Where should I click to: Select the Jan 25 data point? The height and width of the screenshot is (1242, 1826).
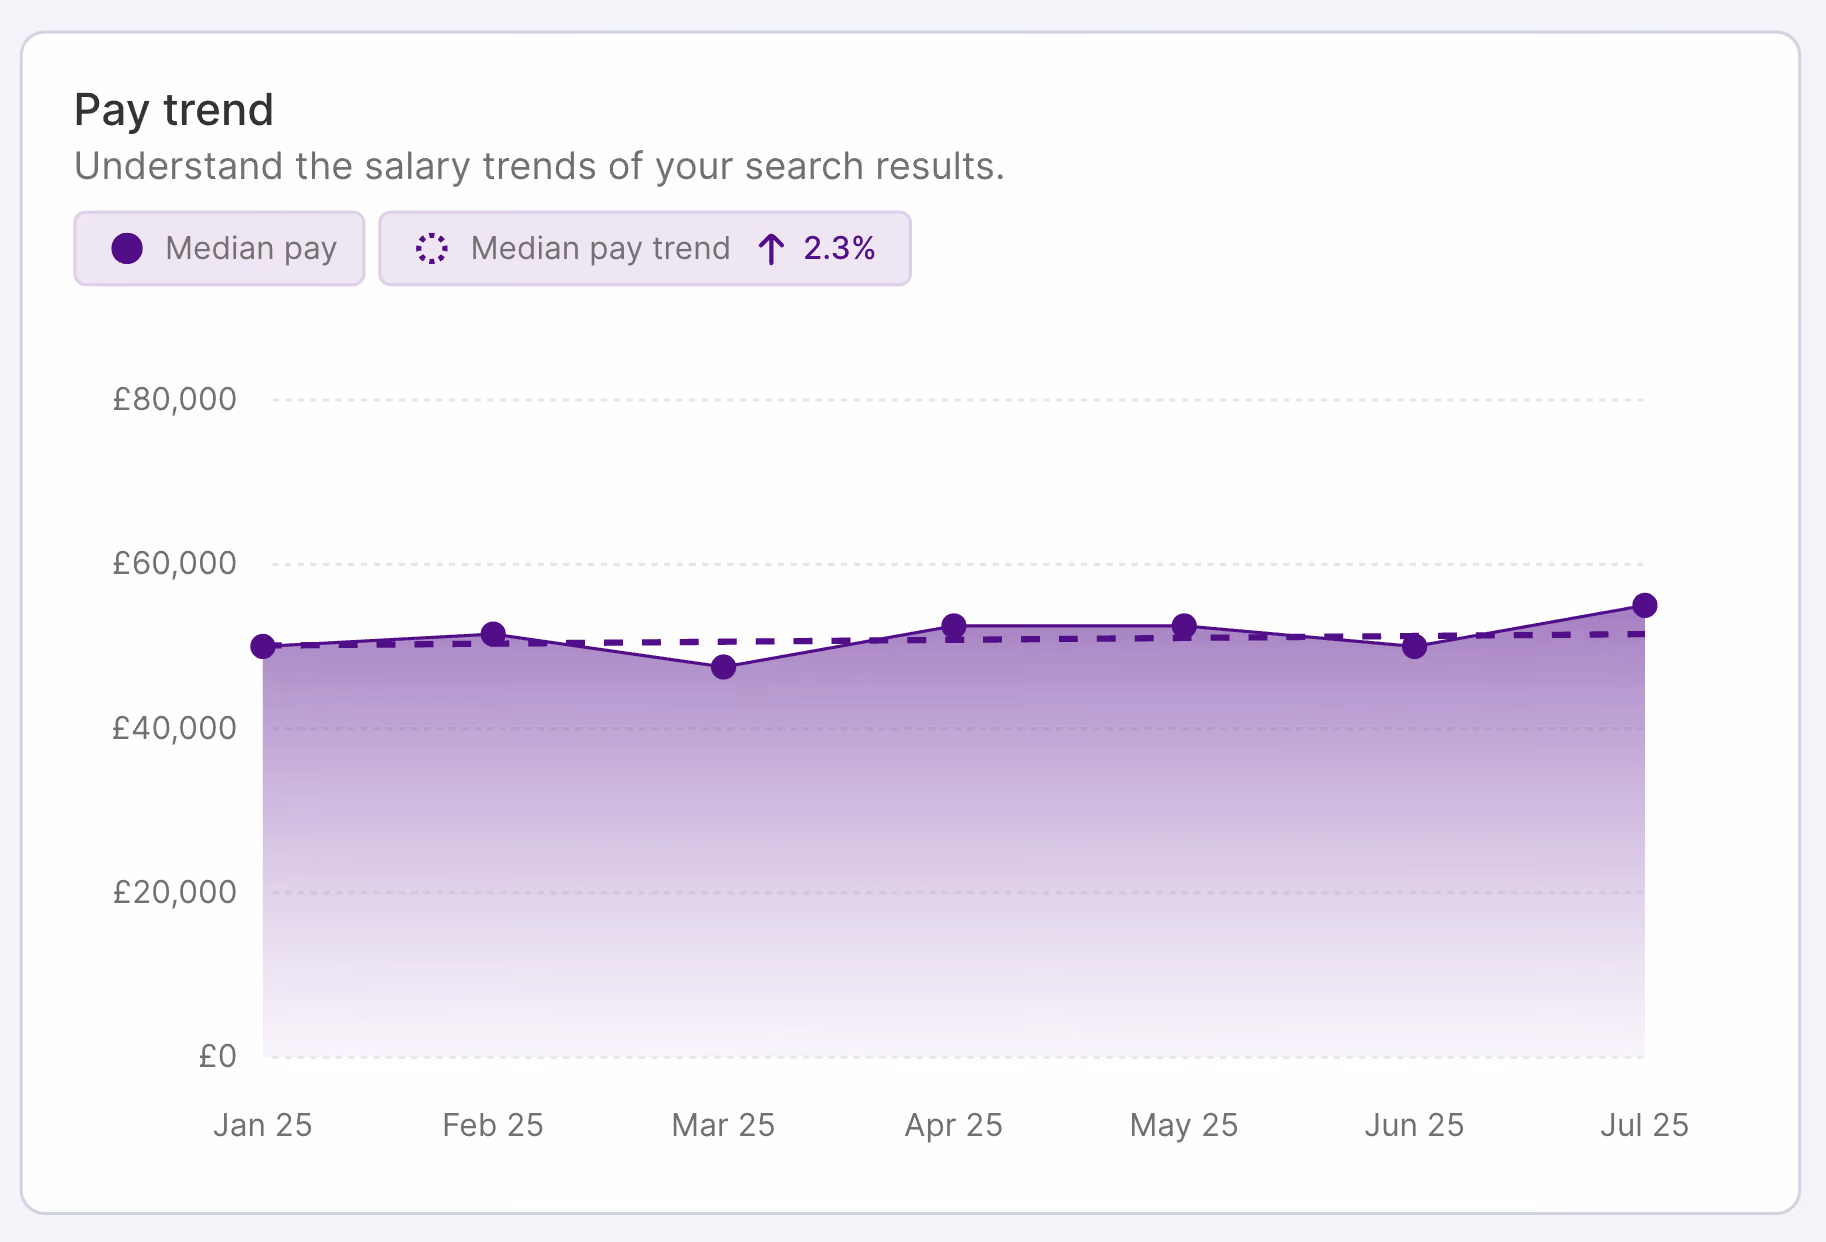click(263, 646)
